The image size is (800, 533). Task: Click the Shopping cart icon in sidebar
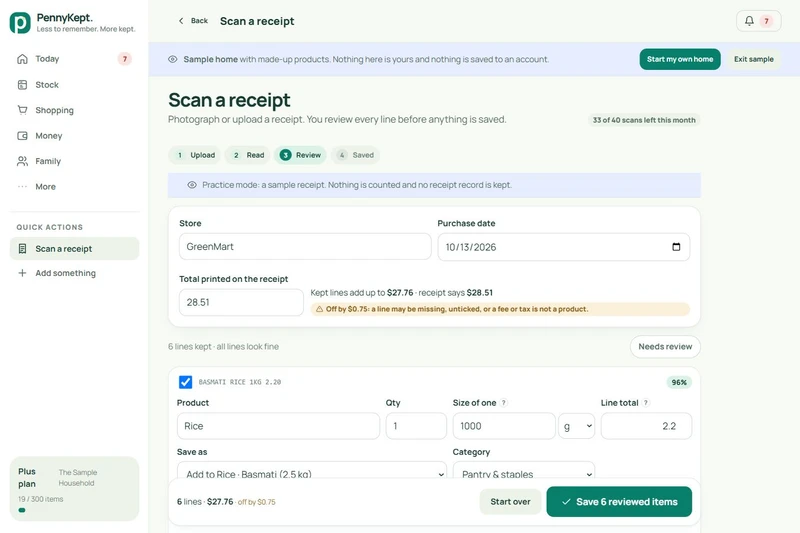(x=22, y=110)
